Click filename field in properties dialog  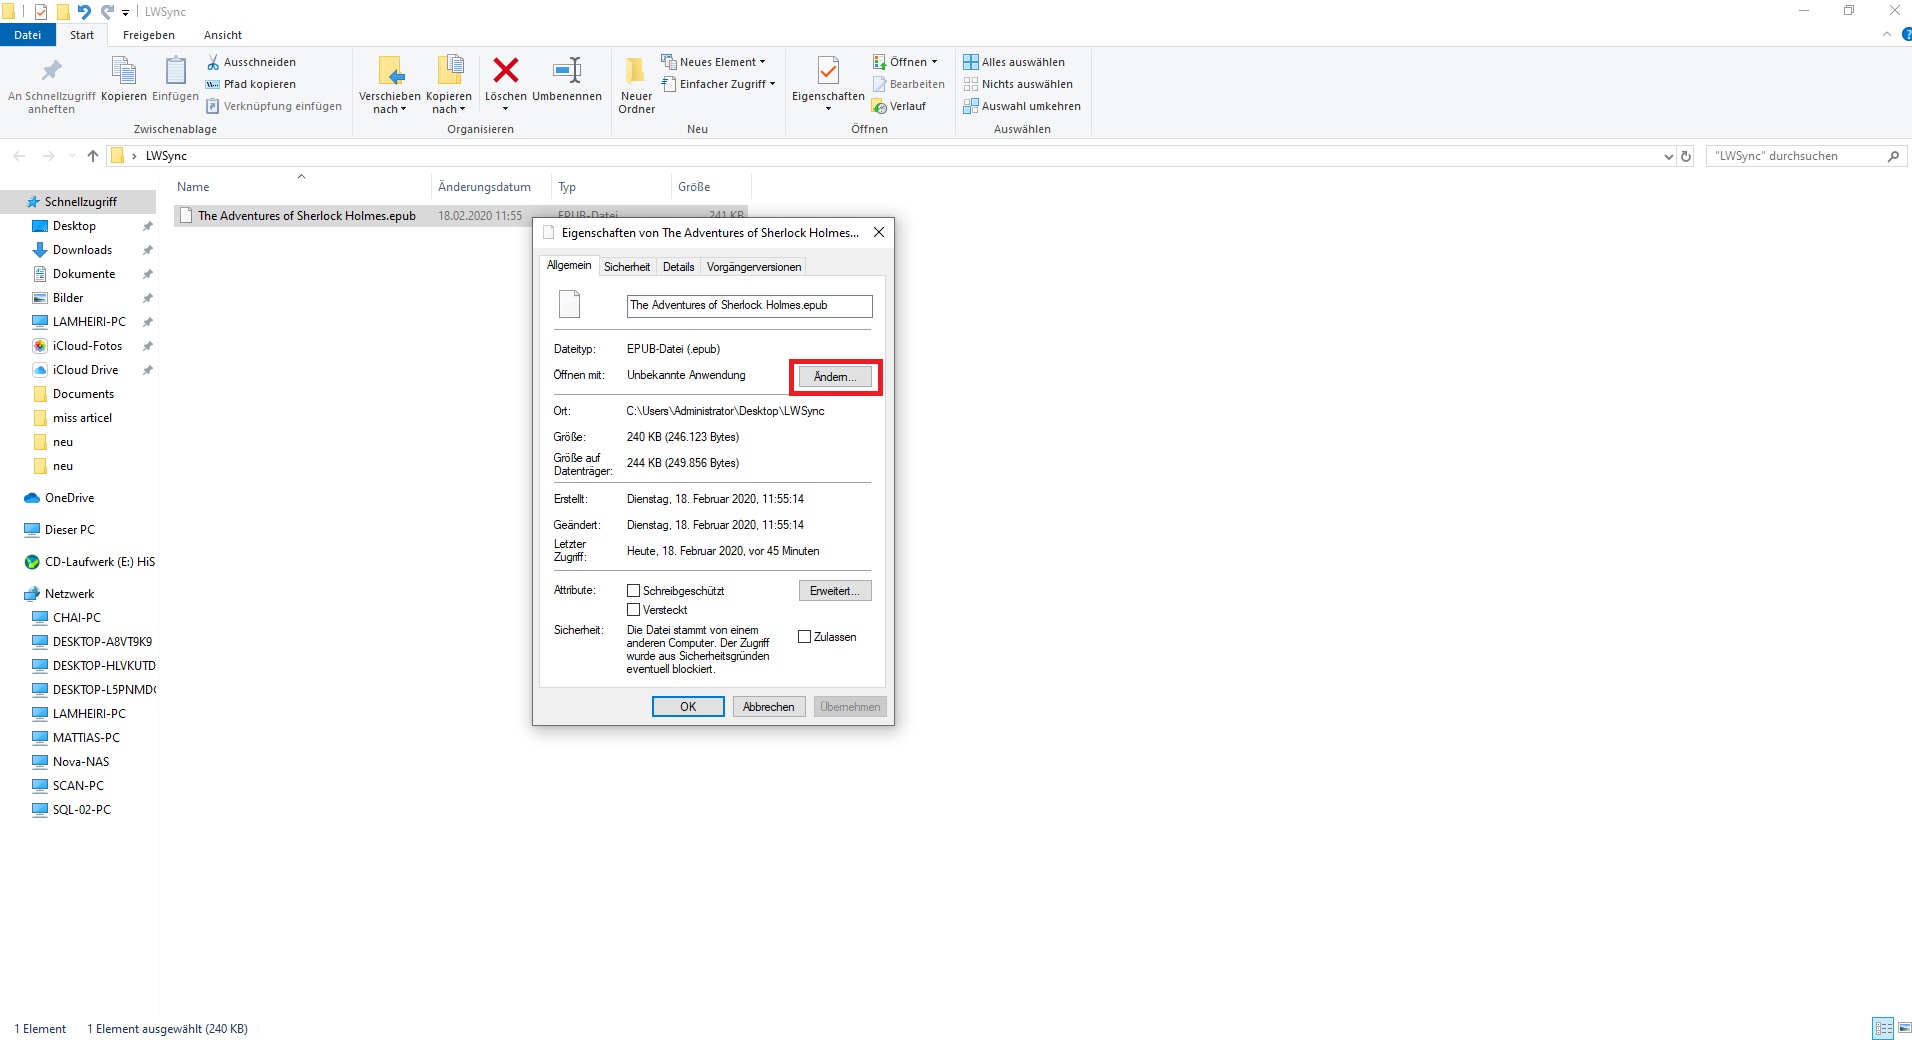(749, 306)
